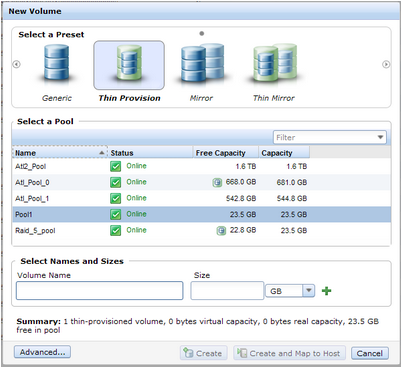Click the capacity icon beside 22.8 GB
This screenshot has height=368, width=402.
[221, 230]
